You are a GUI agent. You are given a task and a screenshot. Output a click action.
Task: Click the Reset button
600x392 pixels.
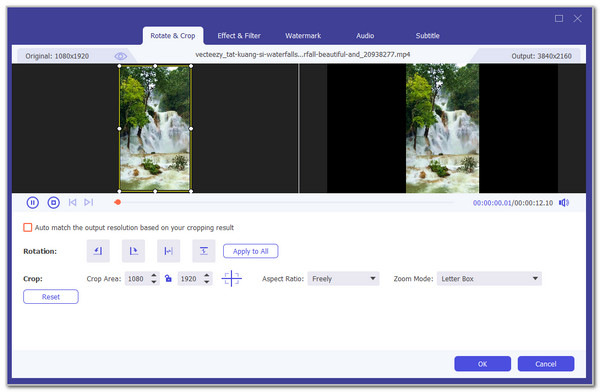tap(51, 297)
